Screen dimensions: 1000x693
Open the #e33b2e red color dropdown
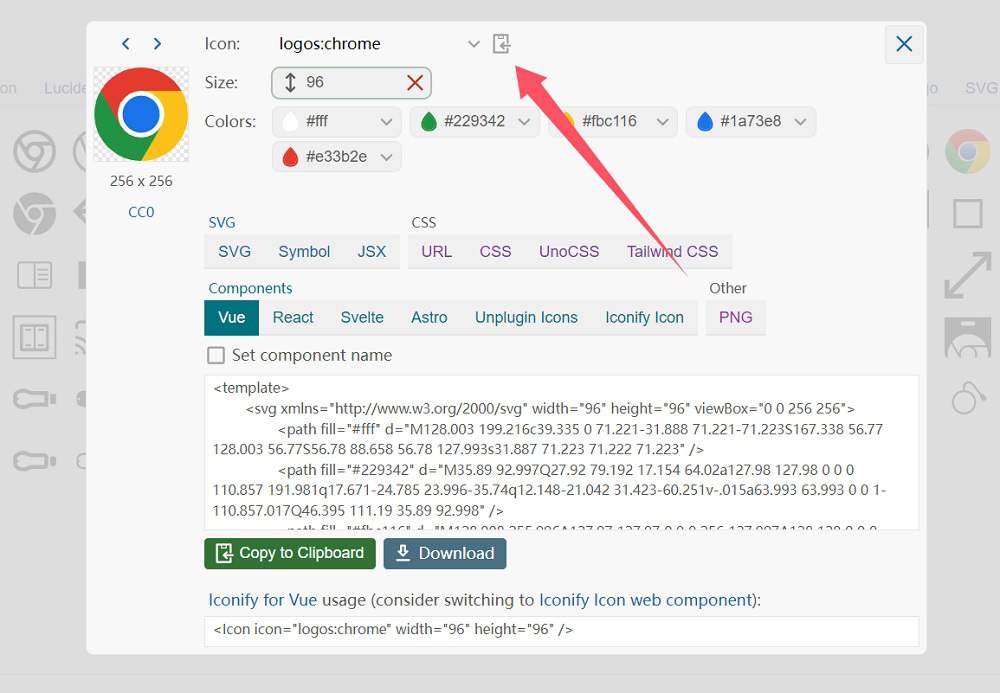(385, 157)
